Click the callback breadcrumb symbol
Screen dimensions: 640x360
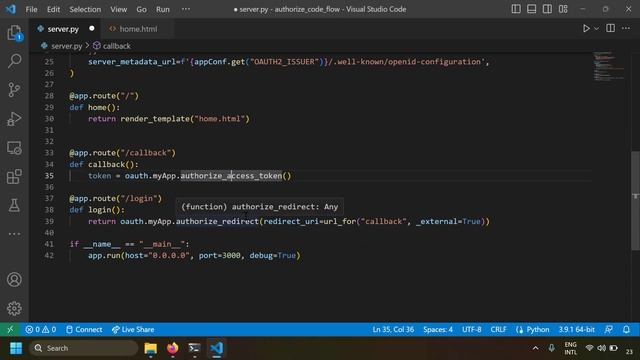coord(116,46)
